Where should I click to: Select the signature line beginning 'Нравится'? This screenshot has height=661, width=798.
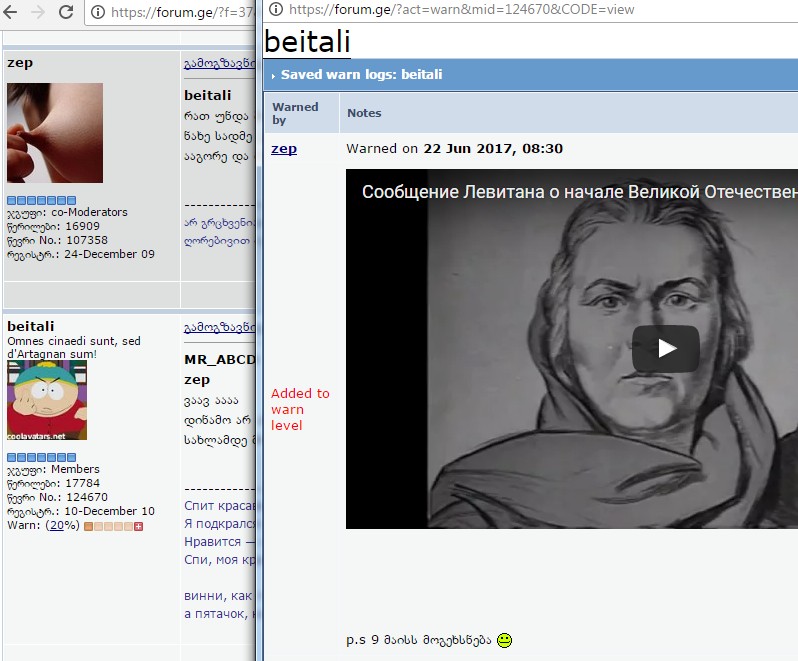[219, 541]
